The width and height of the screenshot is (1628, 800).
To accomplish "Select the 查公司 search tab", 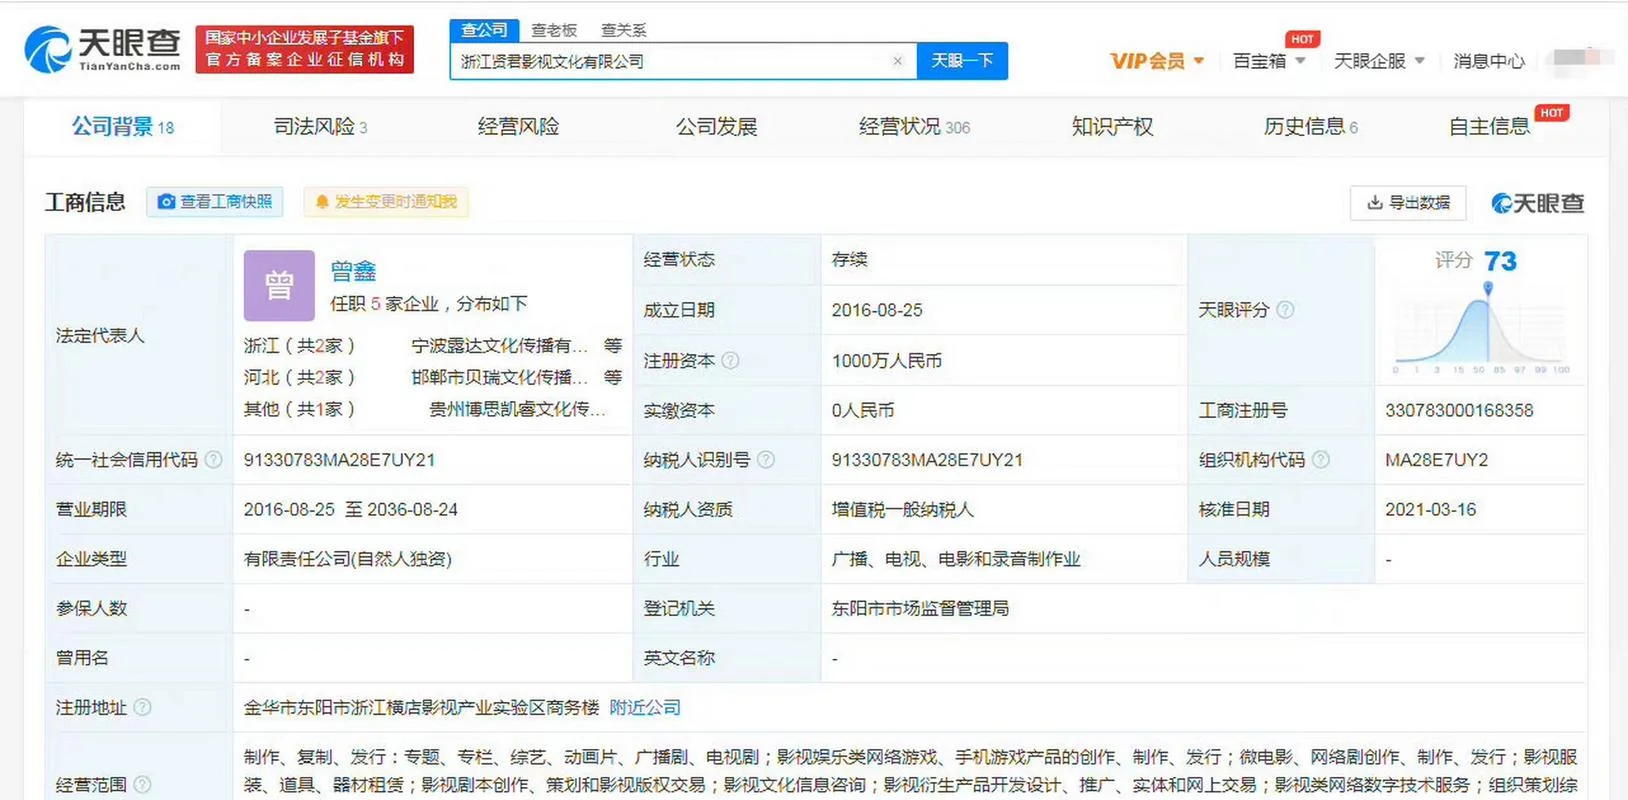I will [484, 30].
